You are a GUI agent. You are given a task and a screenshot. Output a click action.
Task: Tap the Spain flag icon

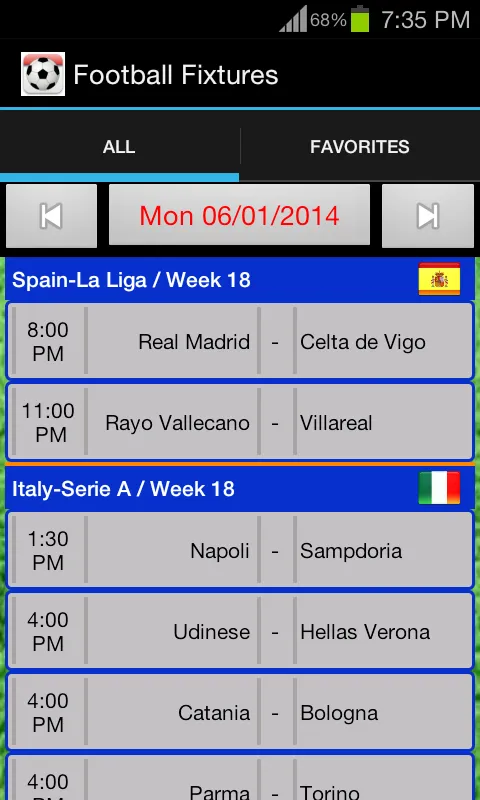coord(439,279)
